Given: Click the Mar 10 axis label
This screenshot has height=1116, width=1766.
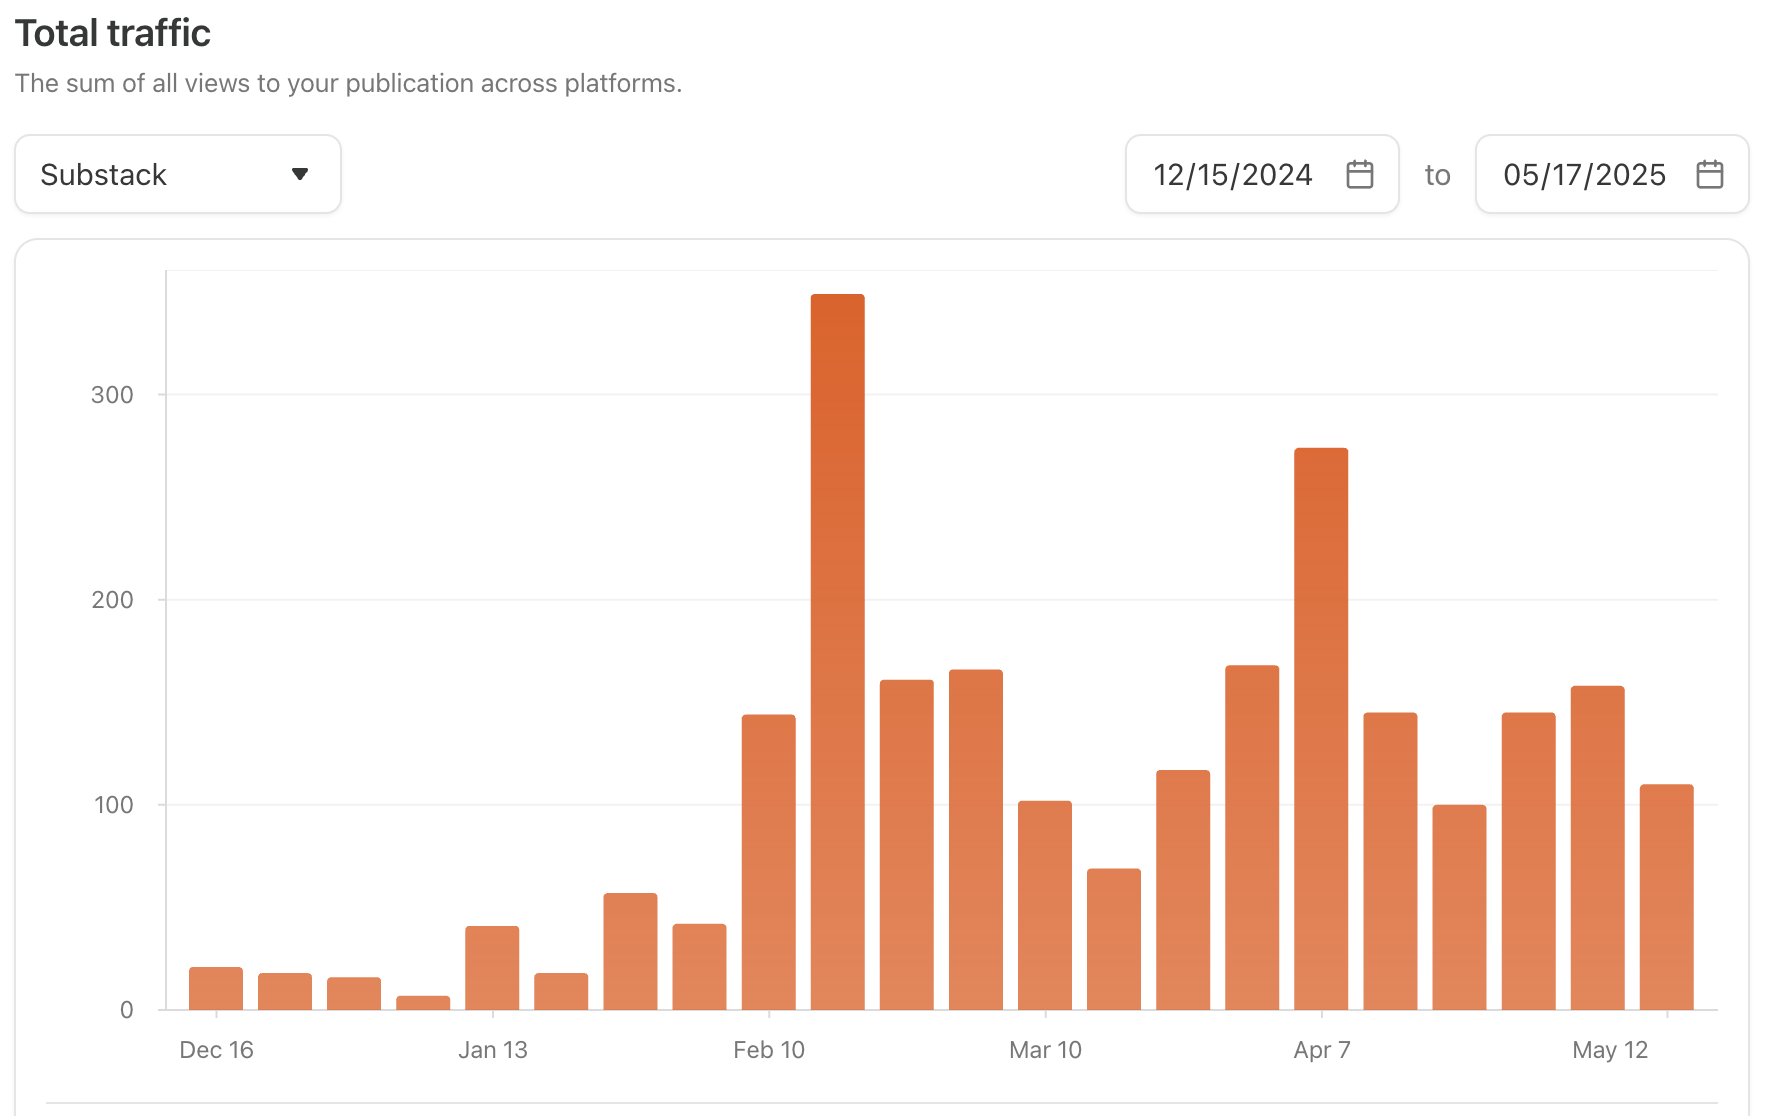Looking at the screenshot, I should coord(1045,1050).
